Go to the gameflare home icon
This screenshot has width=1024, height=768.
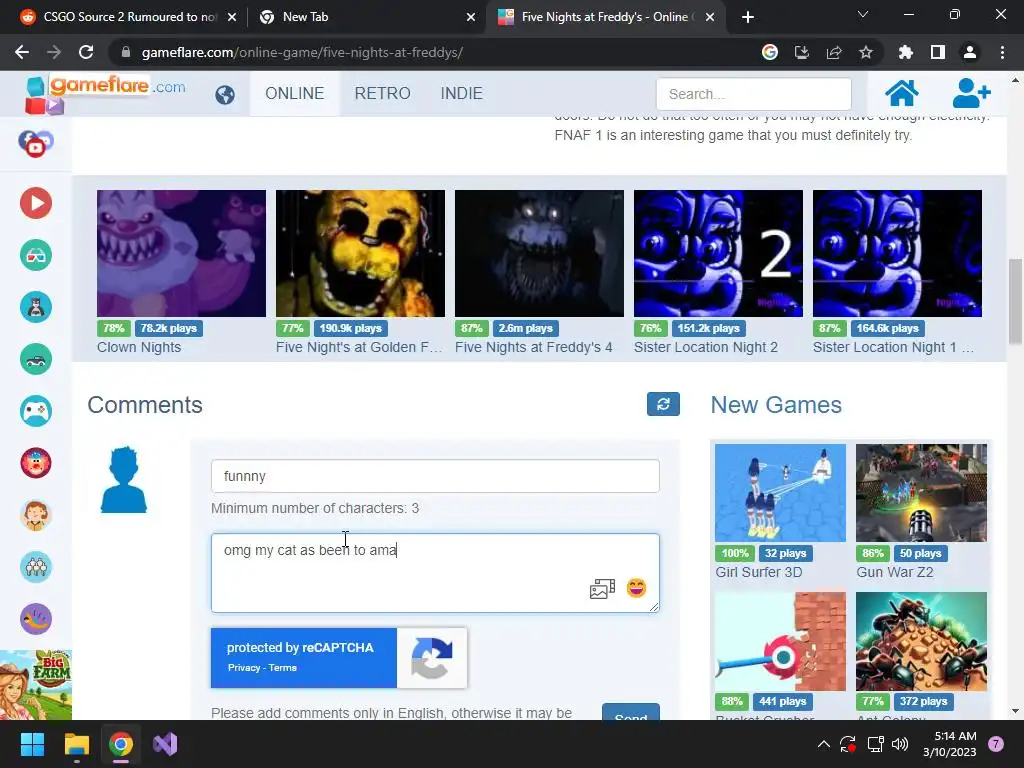coord(901,93)
